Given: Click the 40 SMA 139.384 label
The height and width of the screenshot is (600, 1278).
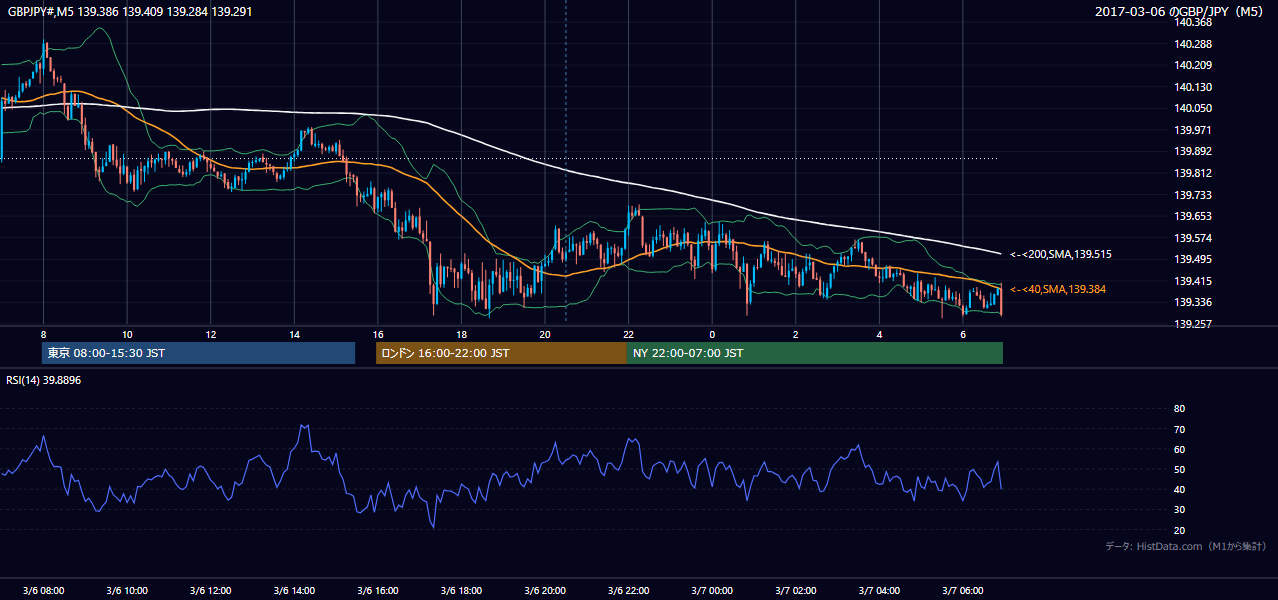Looking at the screenshot, I should click(x=1059, y=289).
